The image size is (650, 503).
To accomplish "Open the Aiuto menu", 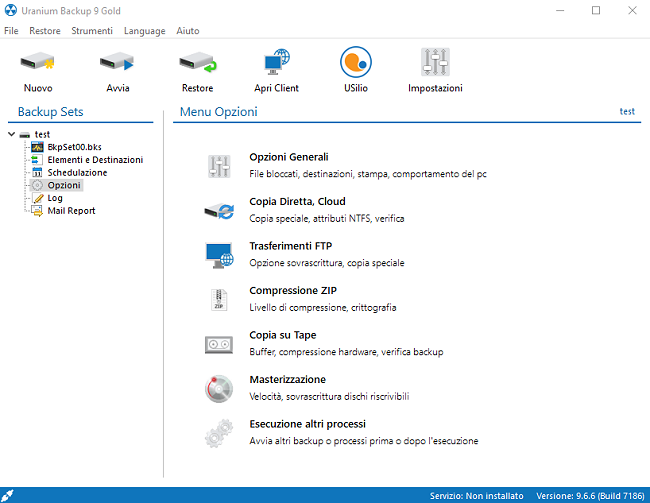I will point(188,31).
